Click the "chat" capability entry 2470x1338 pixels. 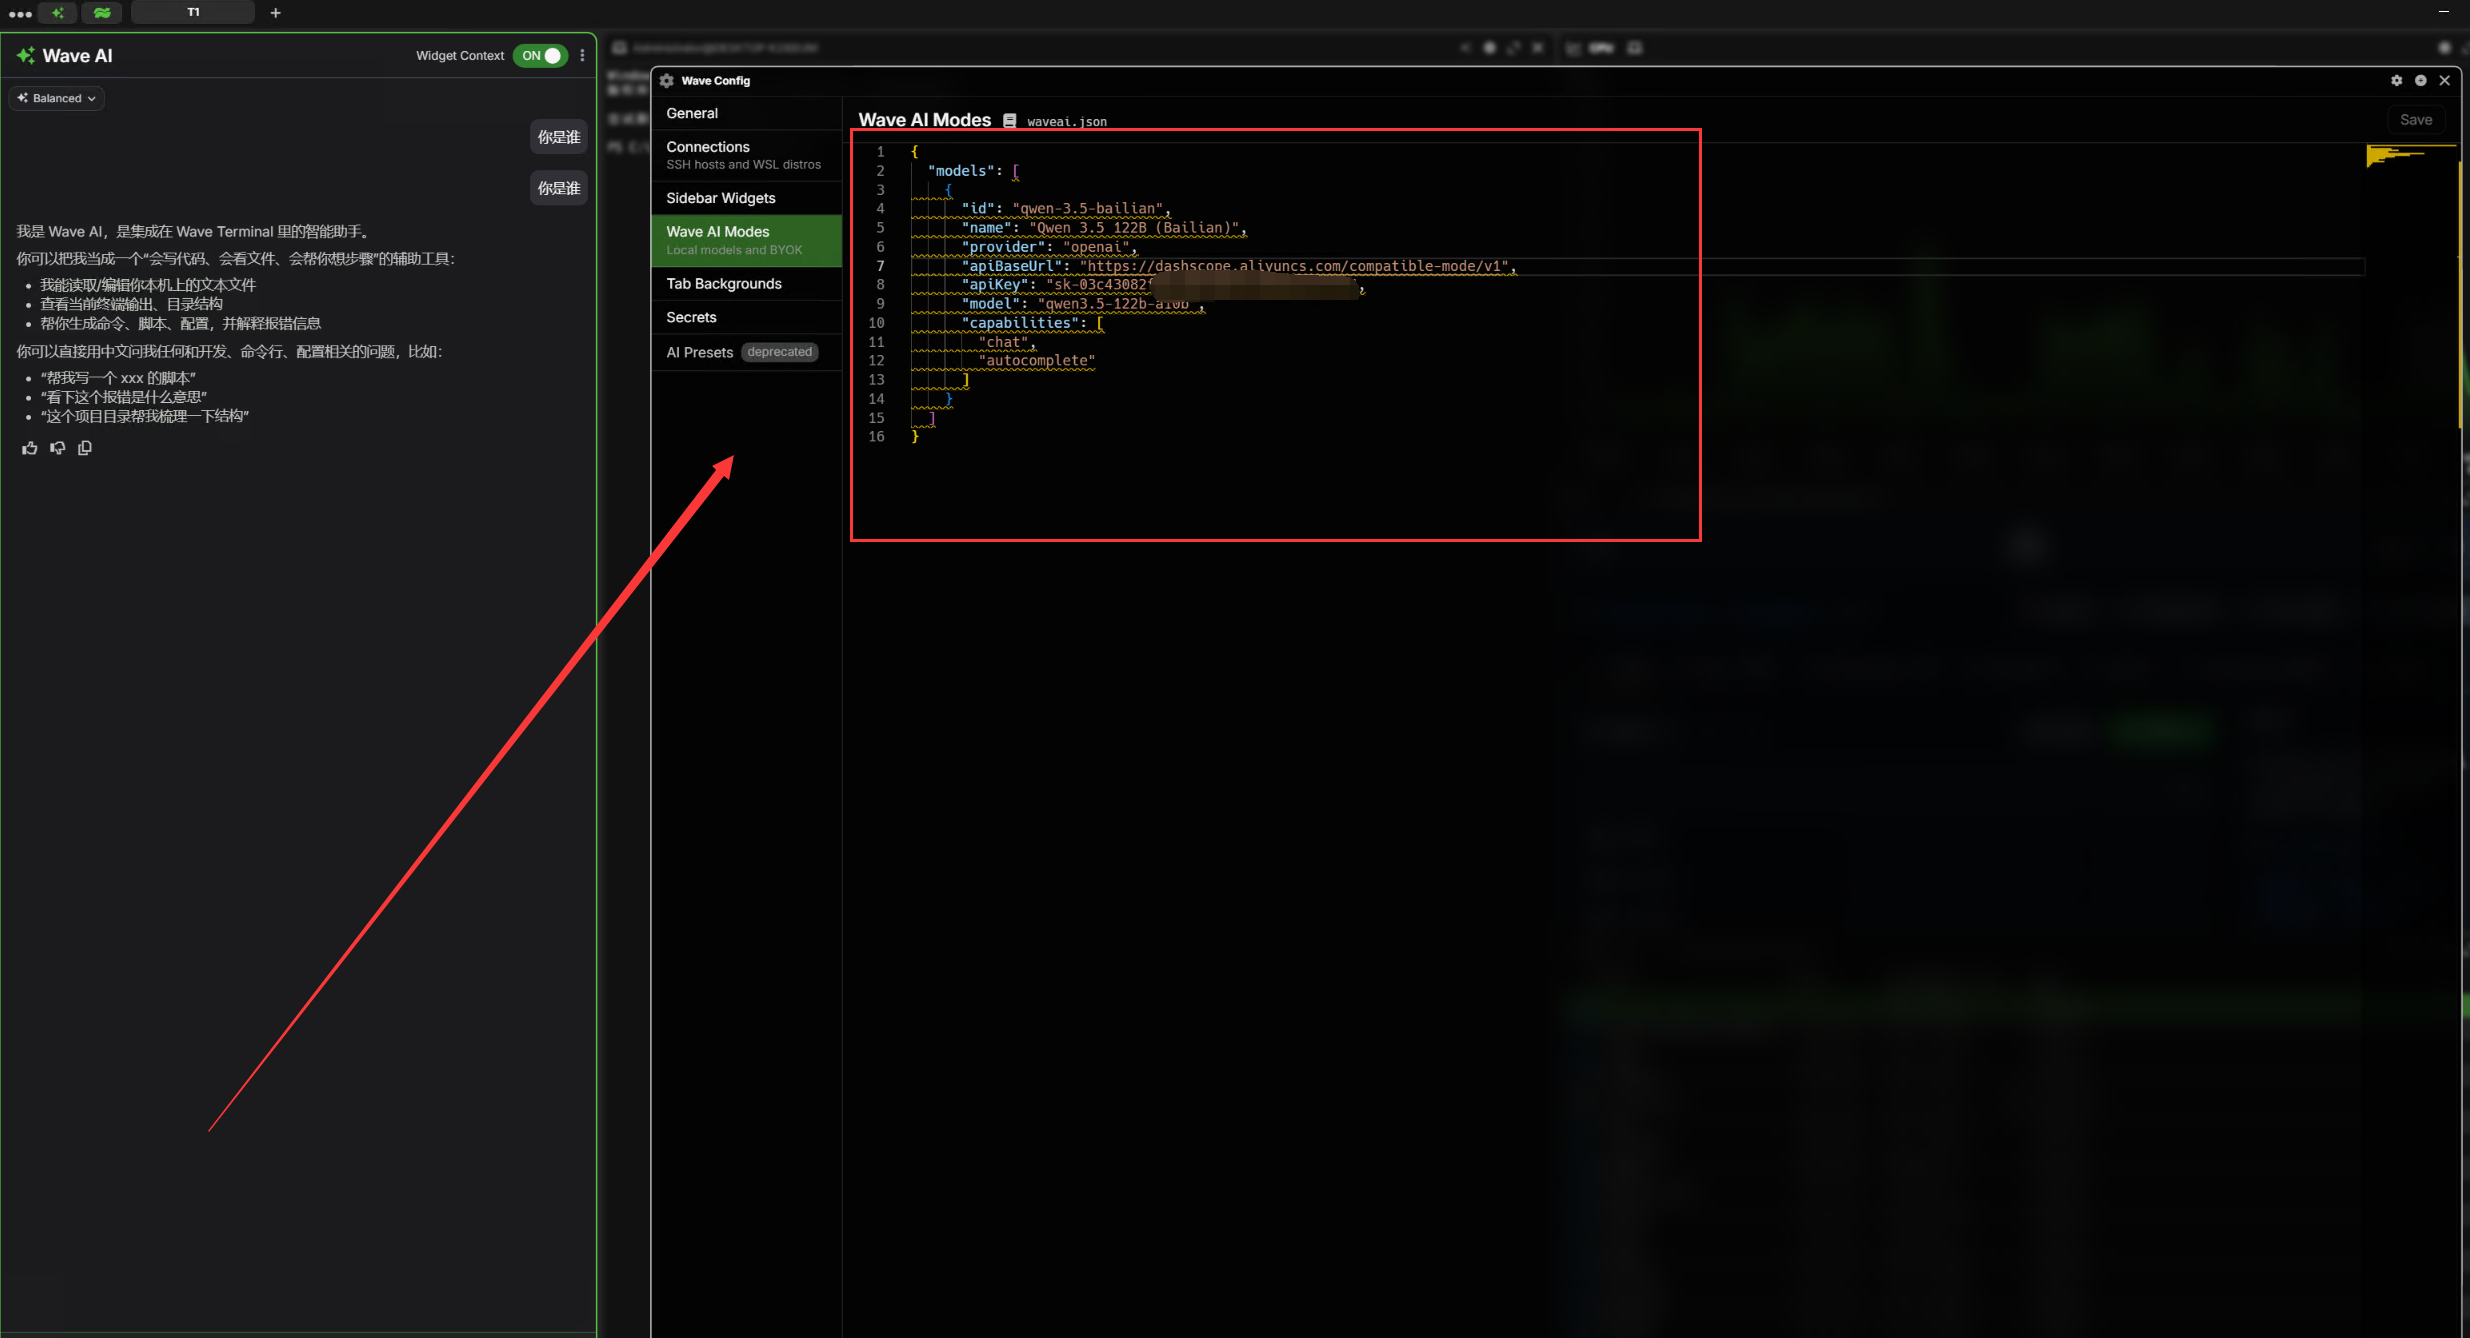[1007, 342]
